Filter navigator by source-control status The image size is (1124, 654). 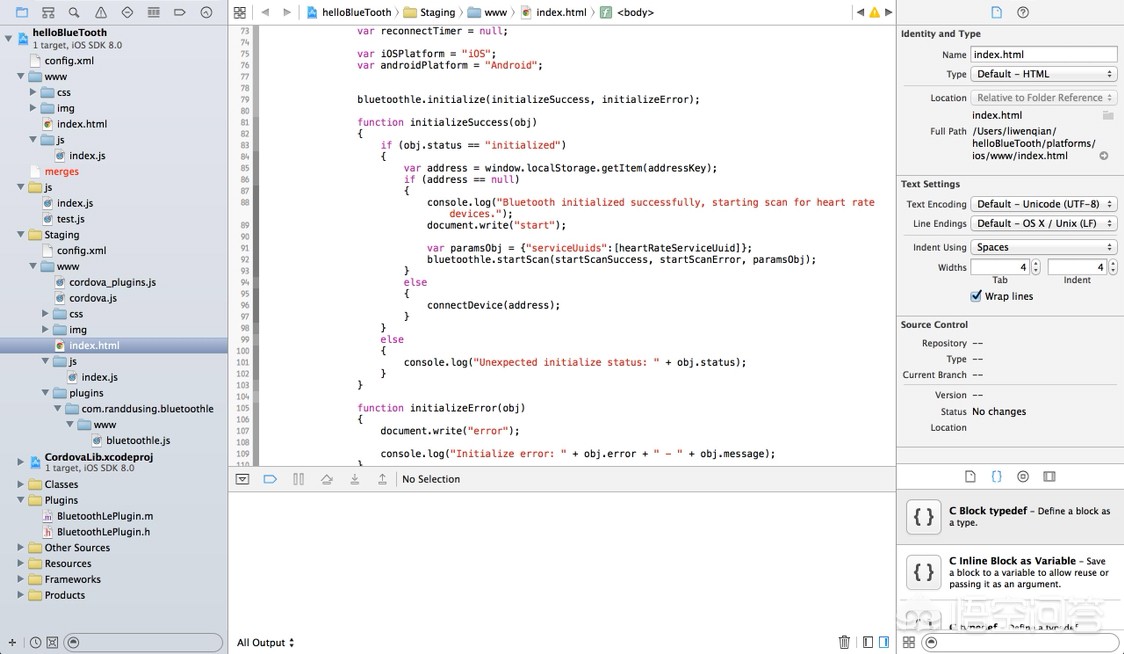point(52,643)
